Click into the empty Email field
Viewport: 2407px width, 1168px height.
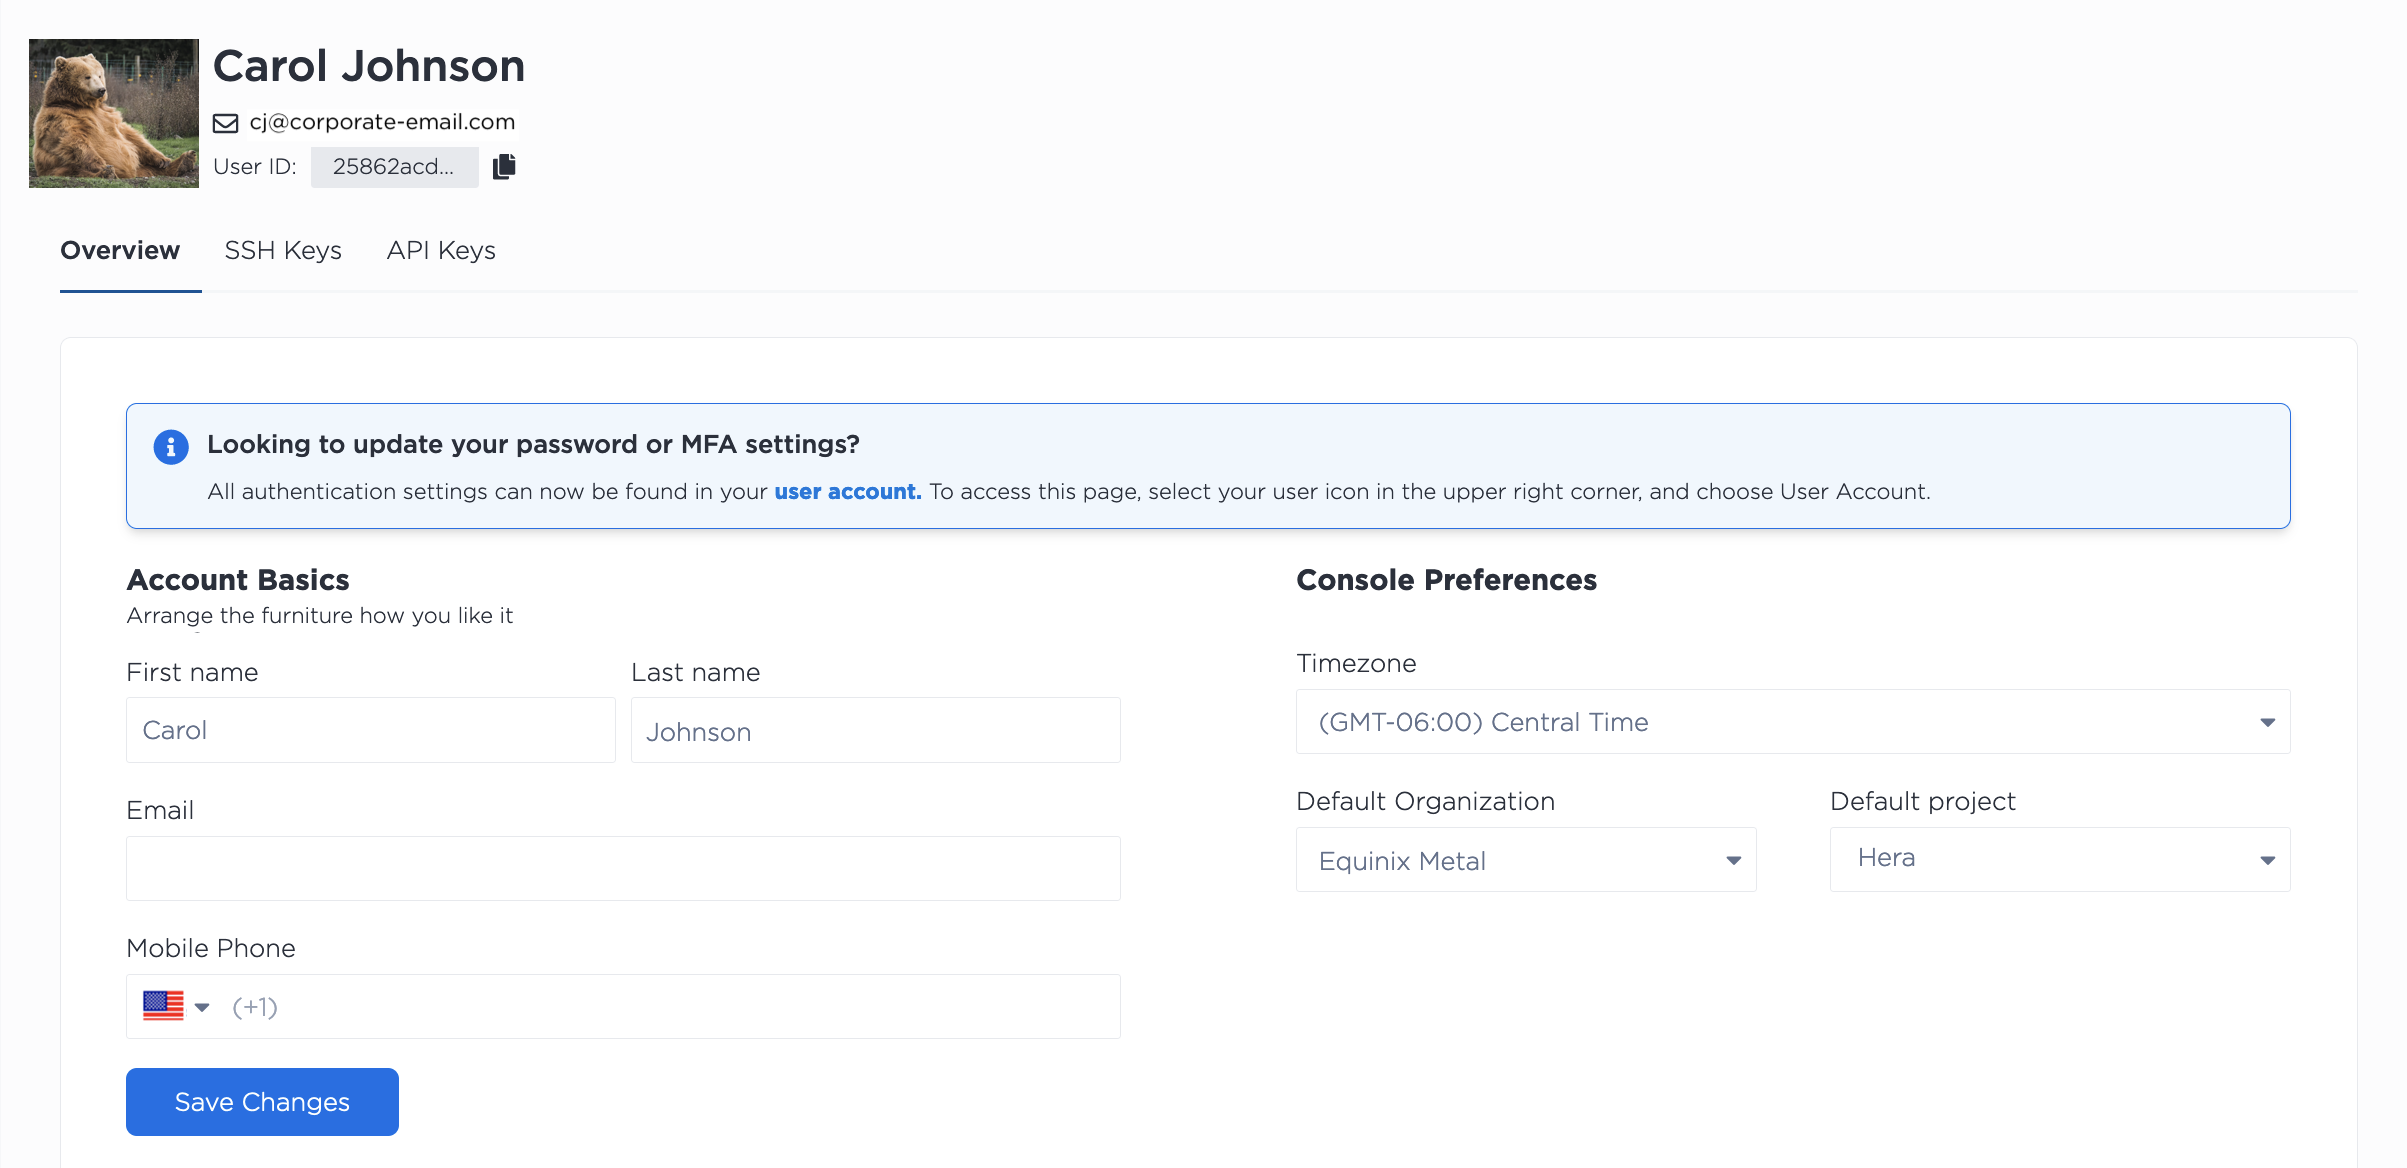pyautogui.click(x=623, y=868)
